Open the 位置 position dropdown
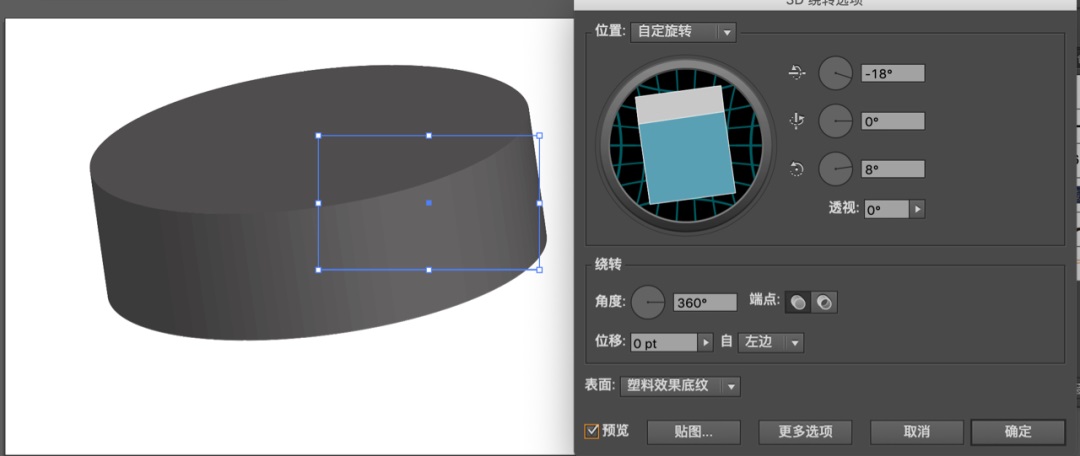Image resolution: width=1080 pixels, height=456 pixels. click(x=683, y=32)
